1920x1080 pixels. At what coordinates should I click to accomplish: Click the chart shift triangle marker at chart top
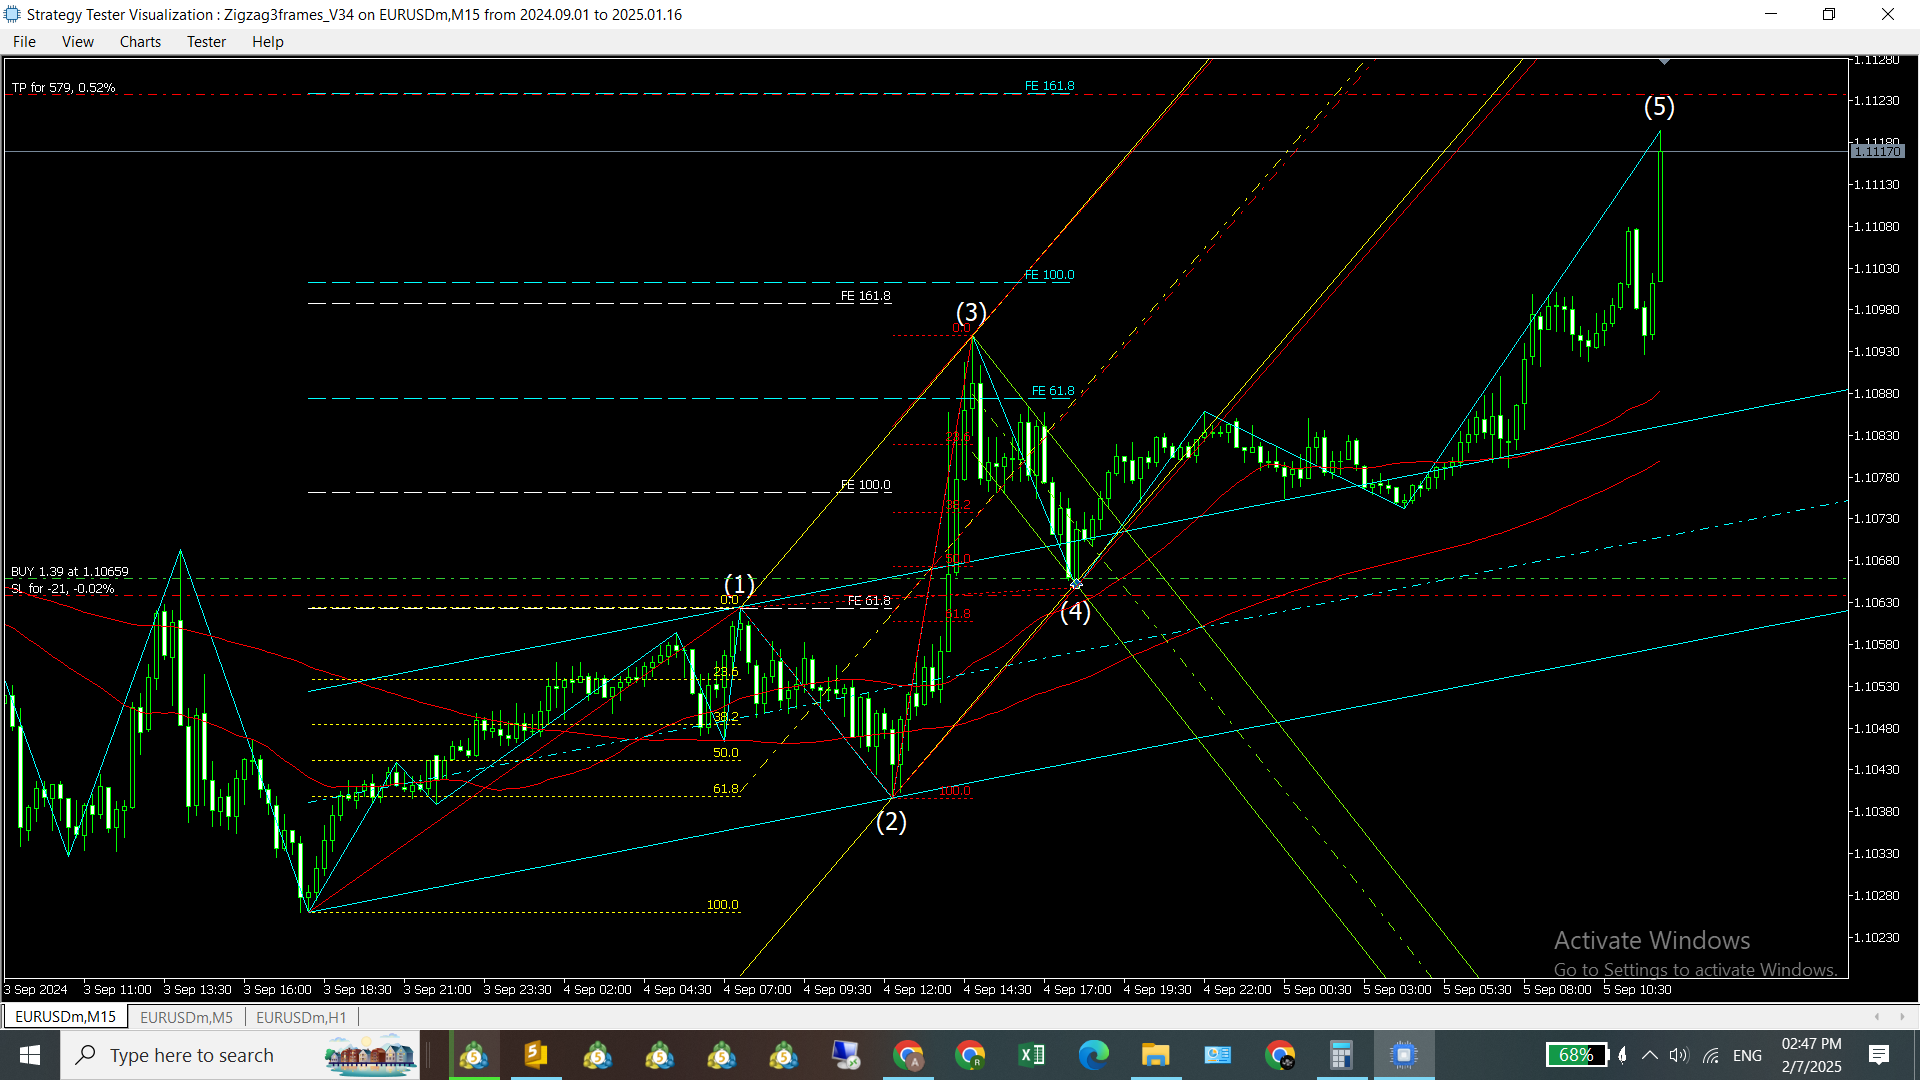[x=1664, y=62]
